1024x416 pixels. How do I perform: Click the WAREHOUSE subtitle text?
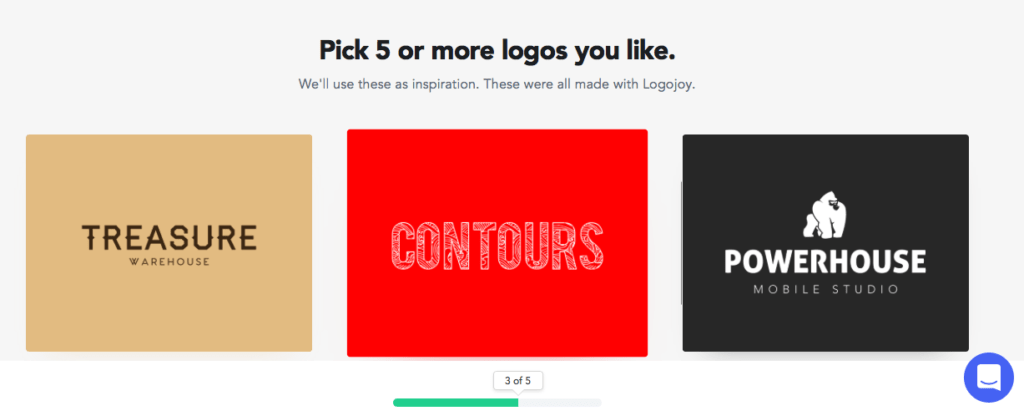pos(170,262)
